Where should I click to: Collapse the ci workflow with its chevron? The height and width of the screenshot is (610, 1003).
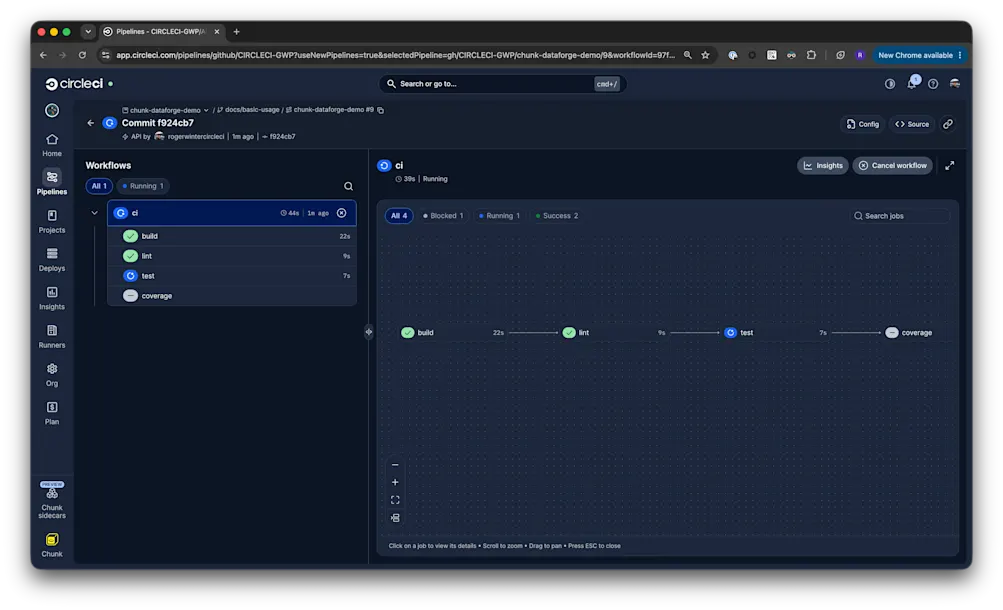pyautogui.click(x=95, y=213)
